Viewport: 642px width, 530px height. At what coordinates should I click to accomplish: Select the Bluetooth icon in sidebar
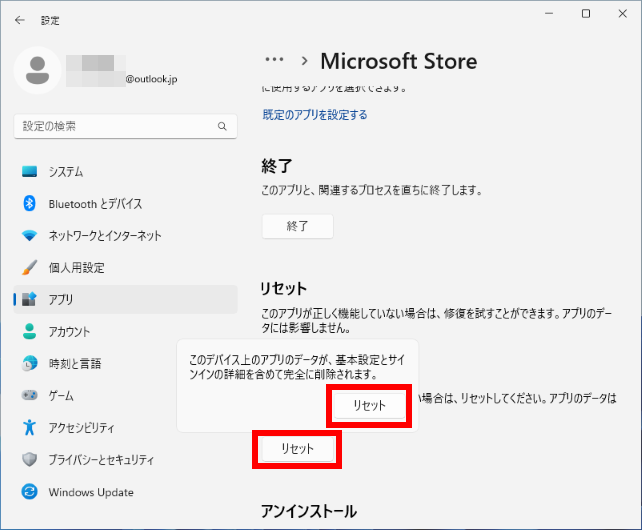29,203
